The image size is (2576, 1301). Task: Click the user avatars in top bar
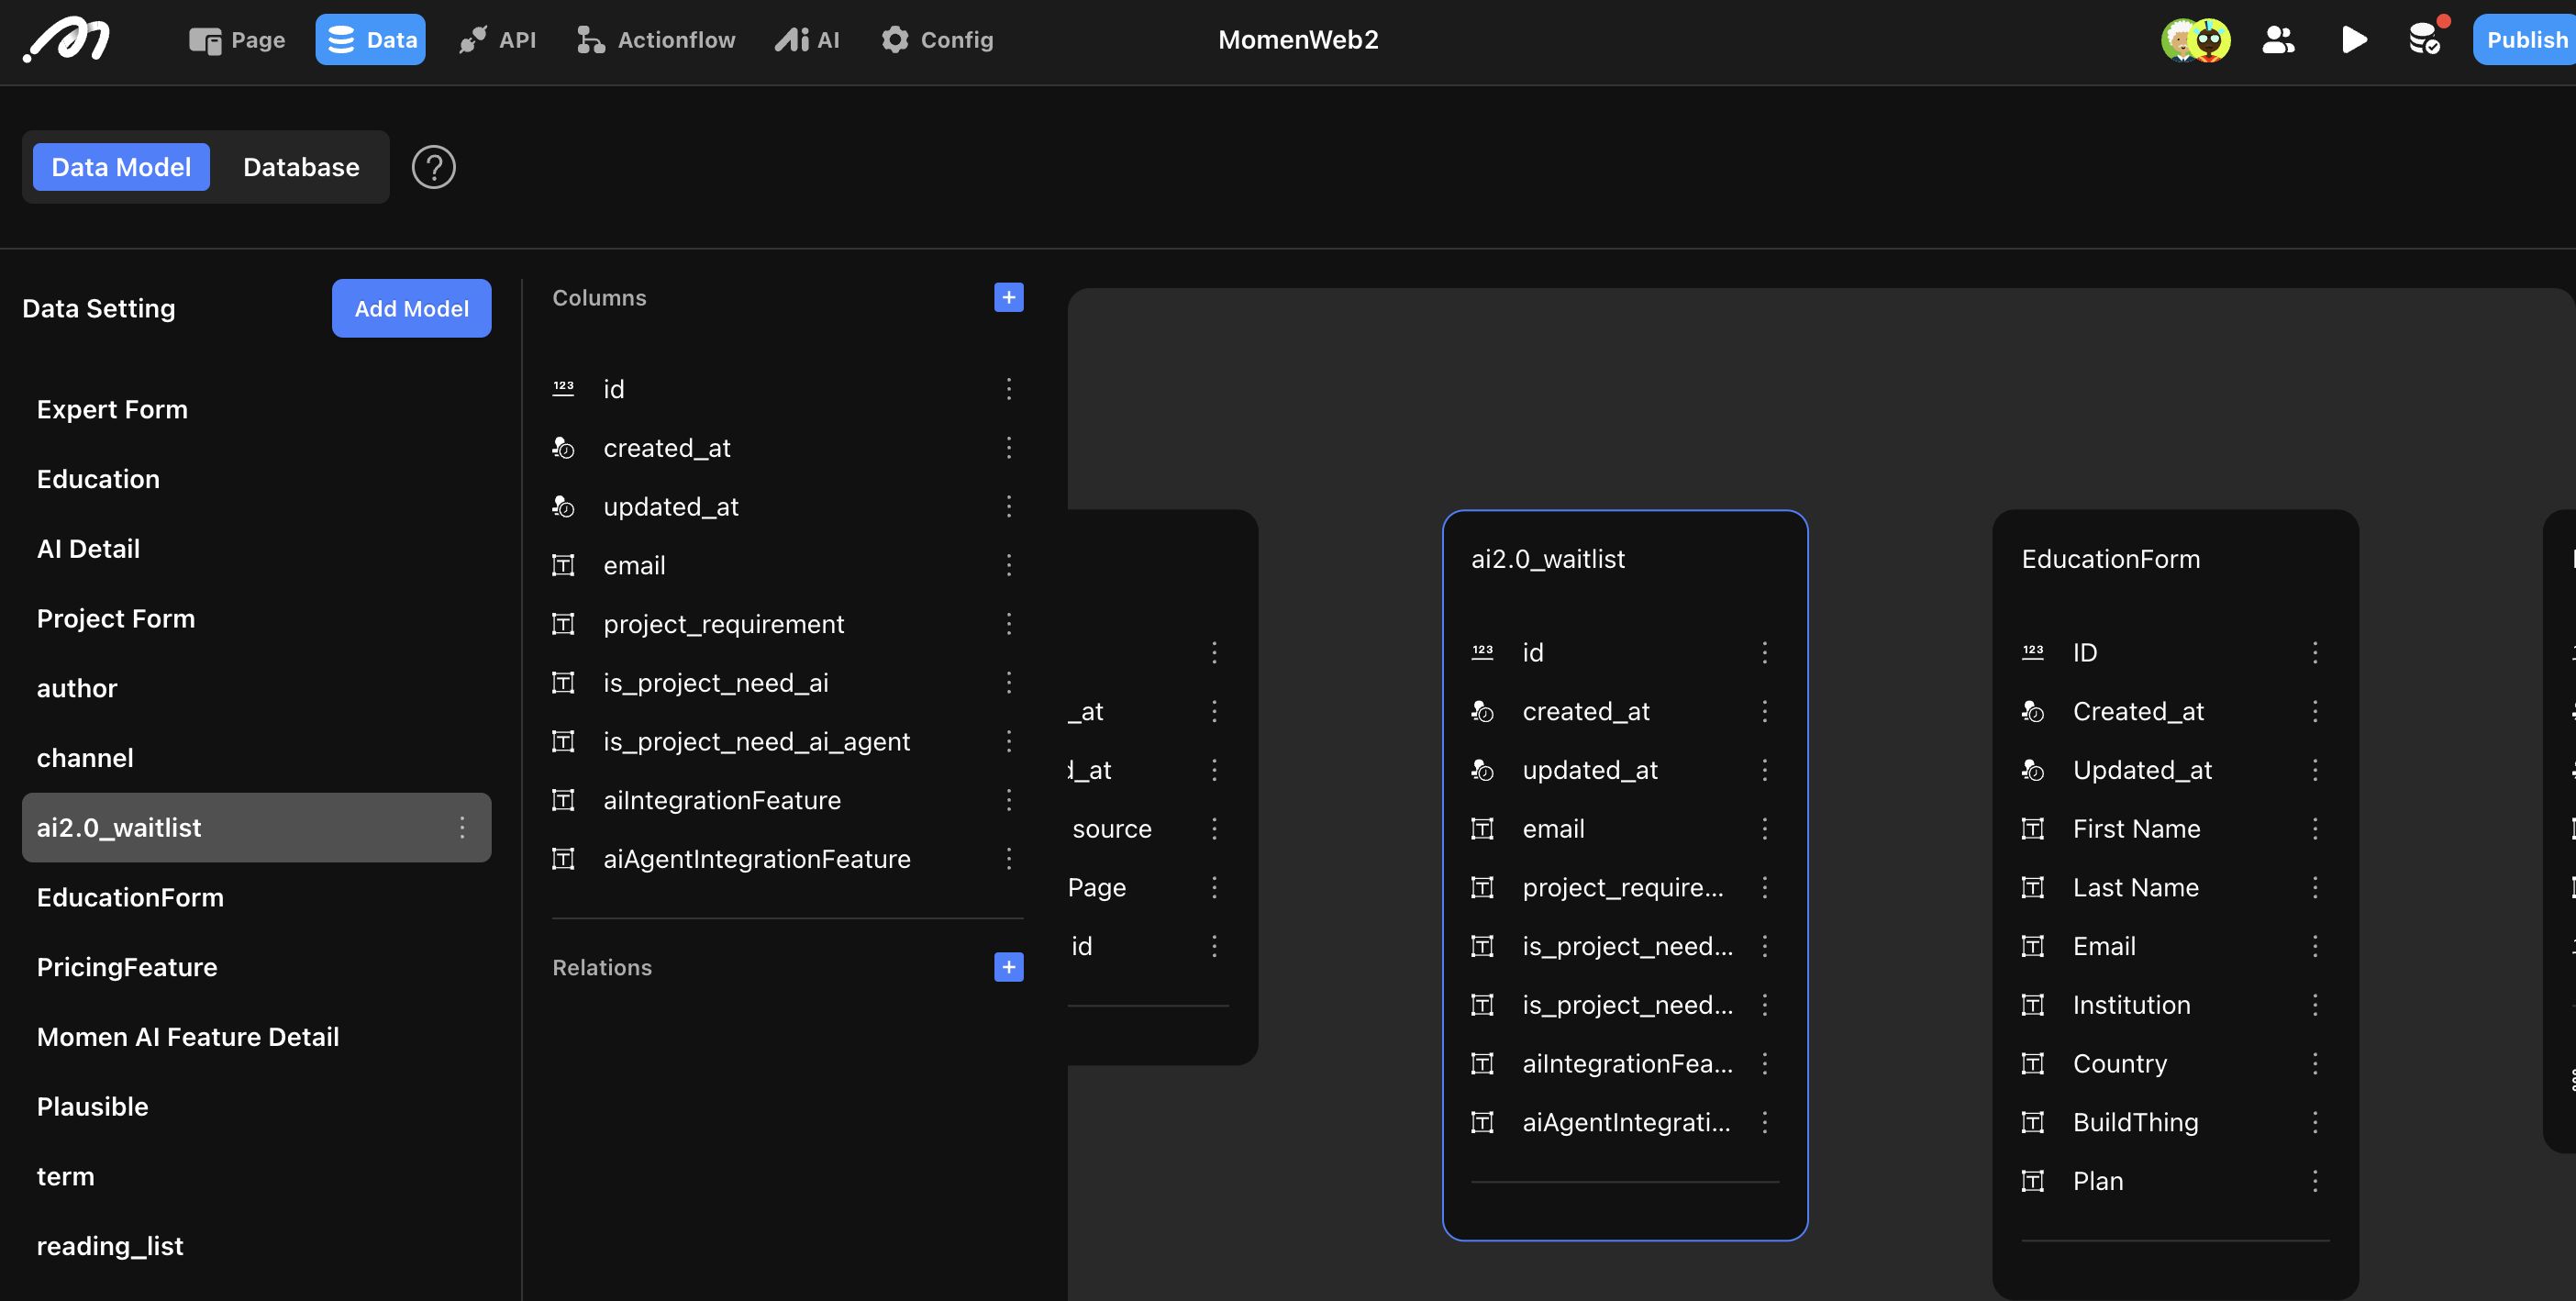(2195, 40)
